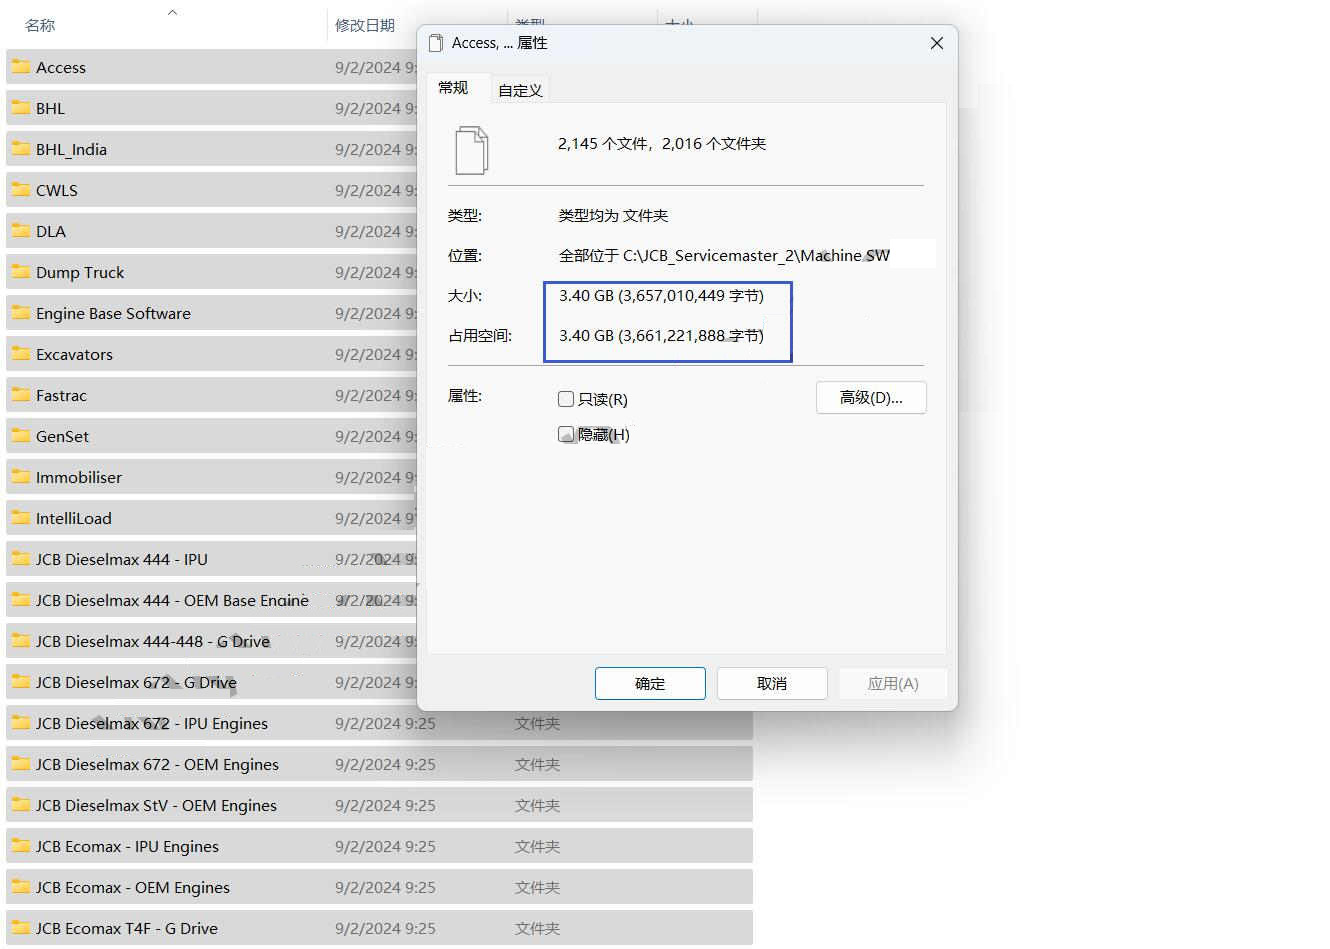Viewport: 1330px width, 949px height.
Task: Select the IntelliLoad folder entry
Action: [75, 518]
